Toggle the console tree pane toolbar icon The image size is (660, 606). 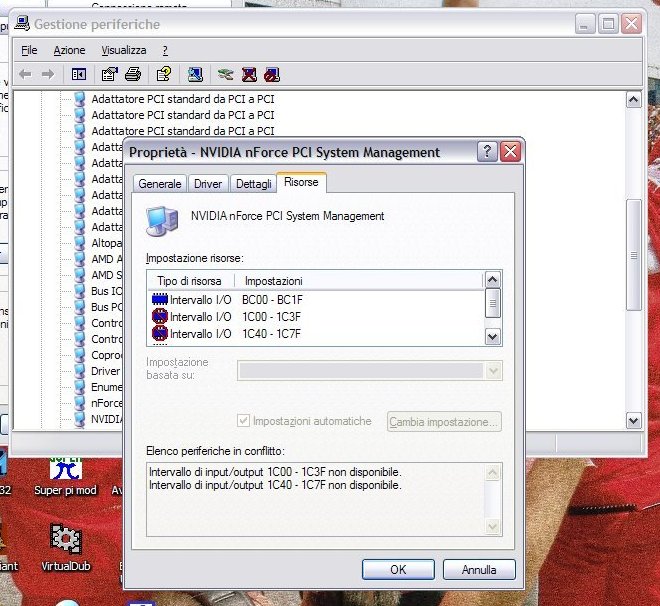point(79,74)
